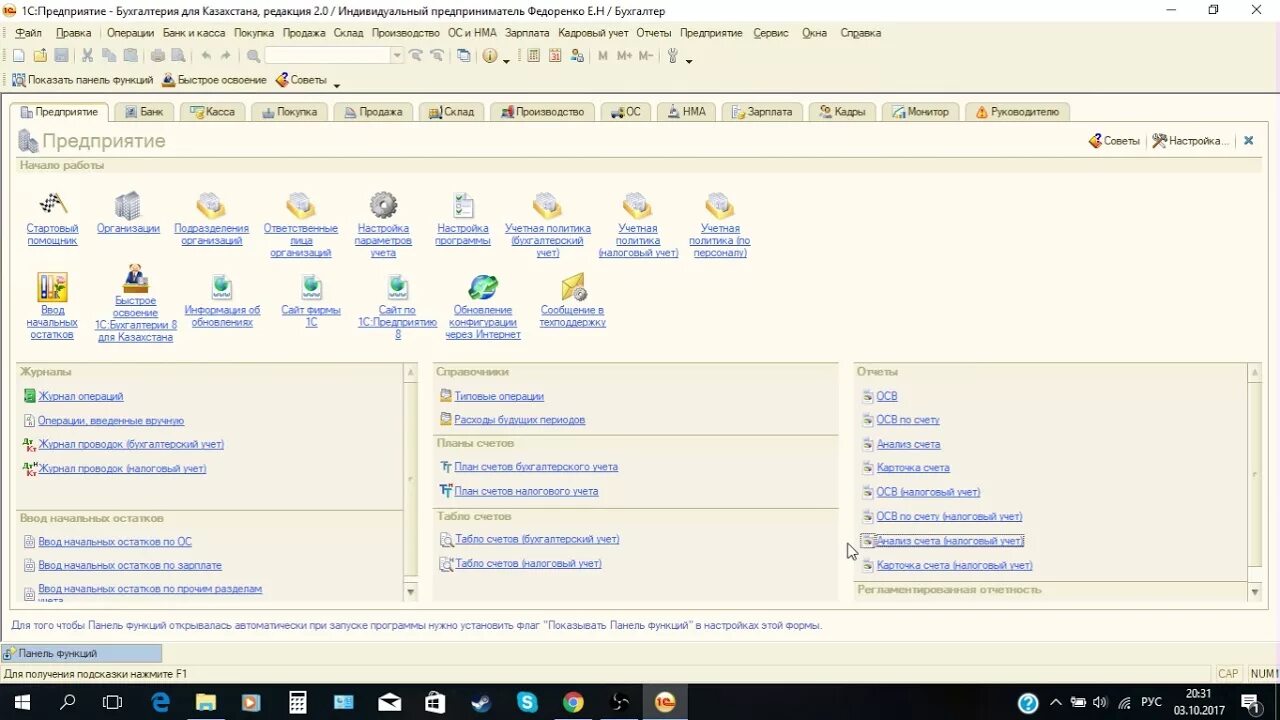1280x720 pixels.
Task: Open Chrome from the Windows taskbar
Action: point(572,702)
